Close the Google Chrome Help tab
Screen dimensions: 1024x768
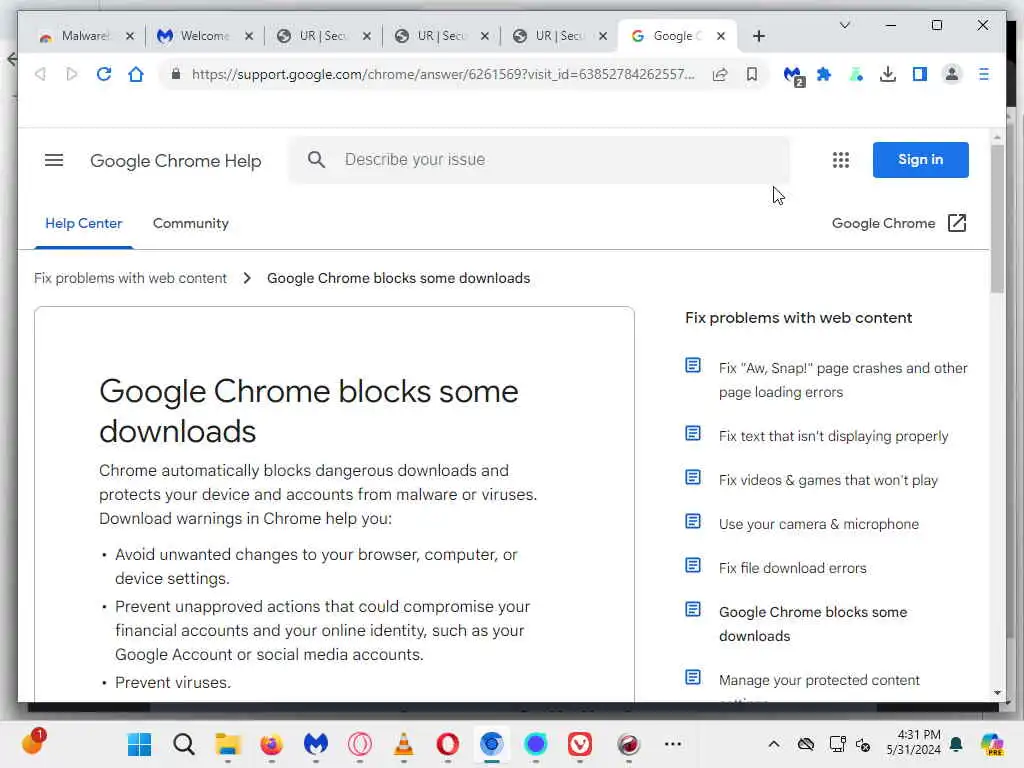[721, 36]
